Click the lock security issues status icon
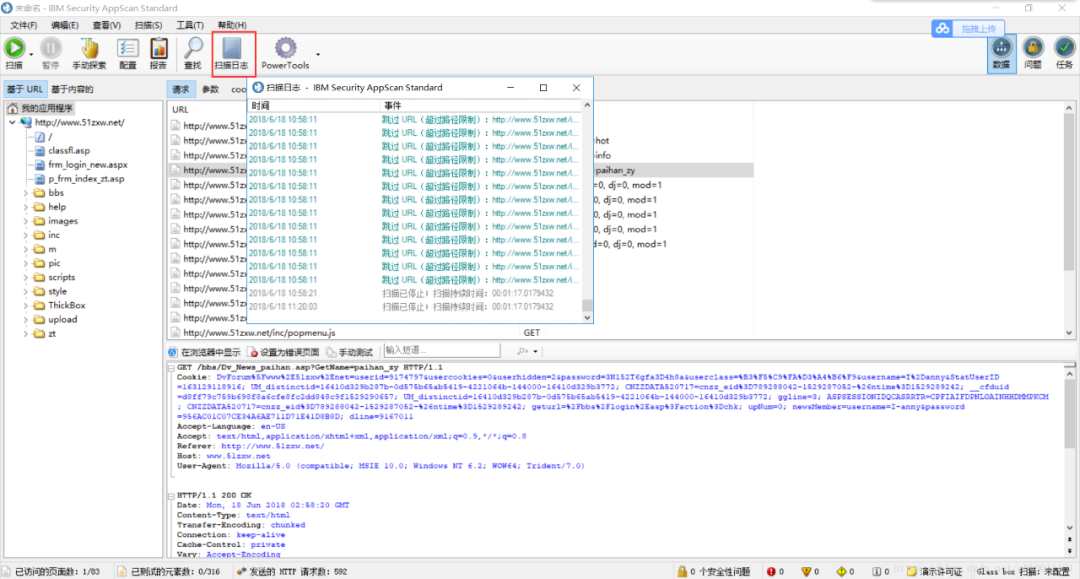 point(682,571)
